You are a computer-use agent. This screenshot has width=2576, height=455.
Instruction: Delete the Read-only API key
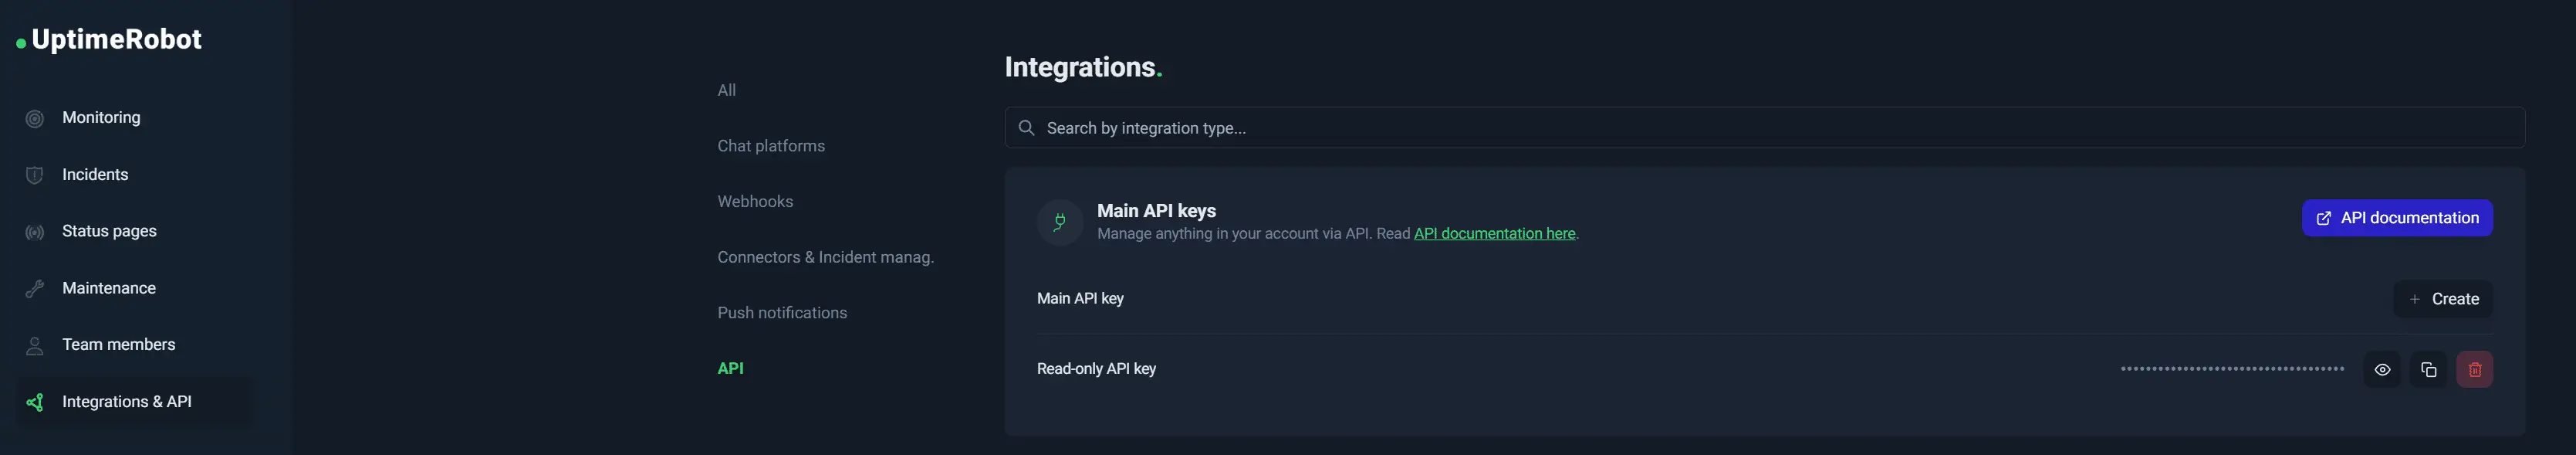pyautogui.click(x=2474, y=369)
